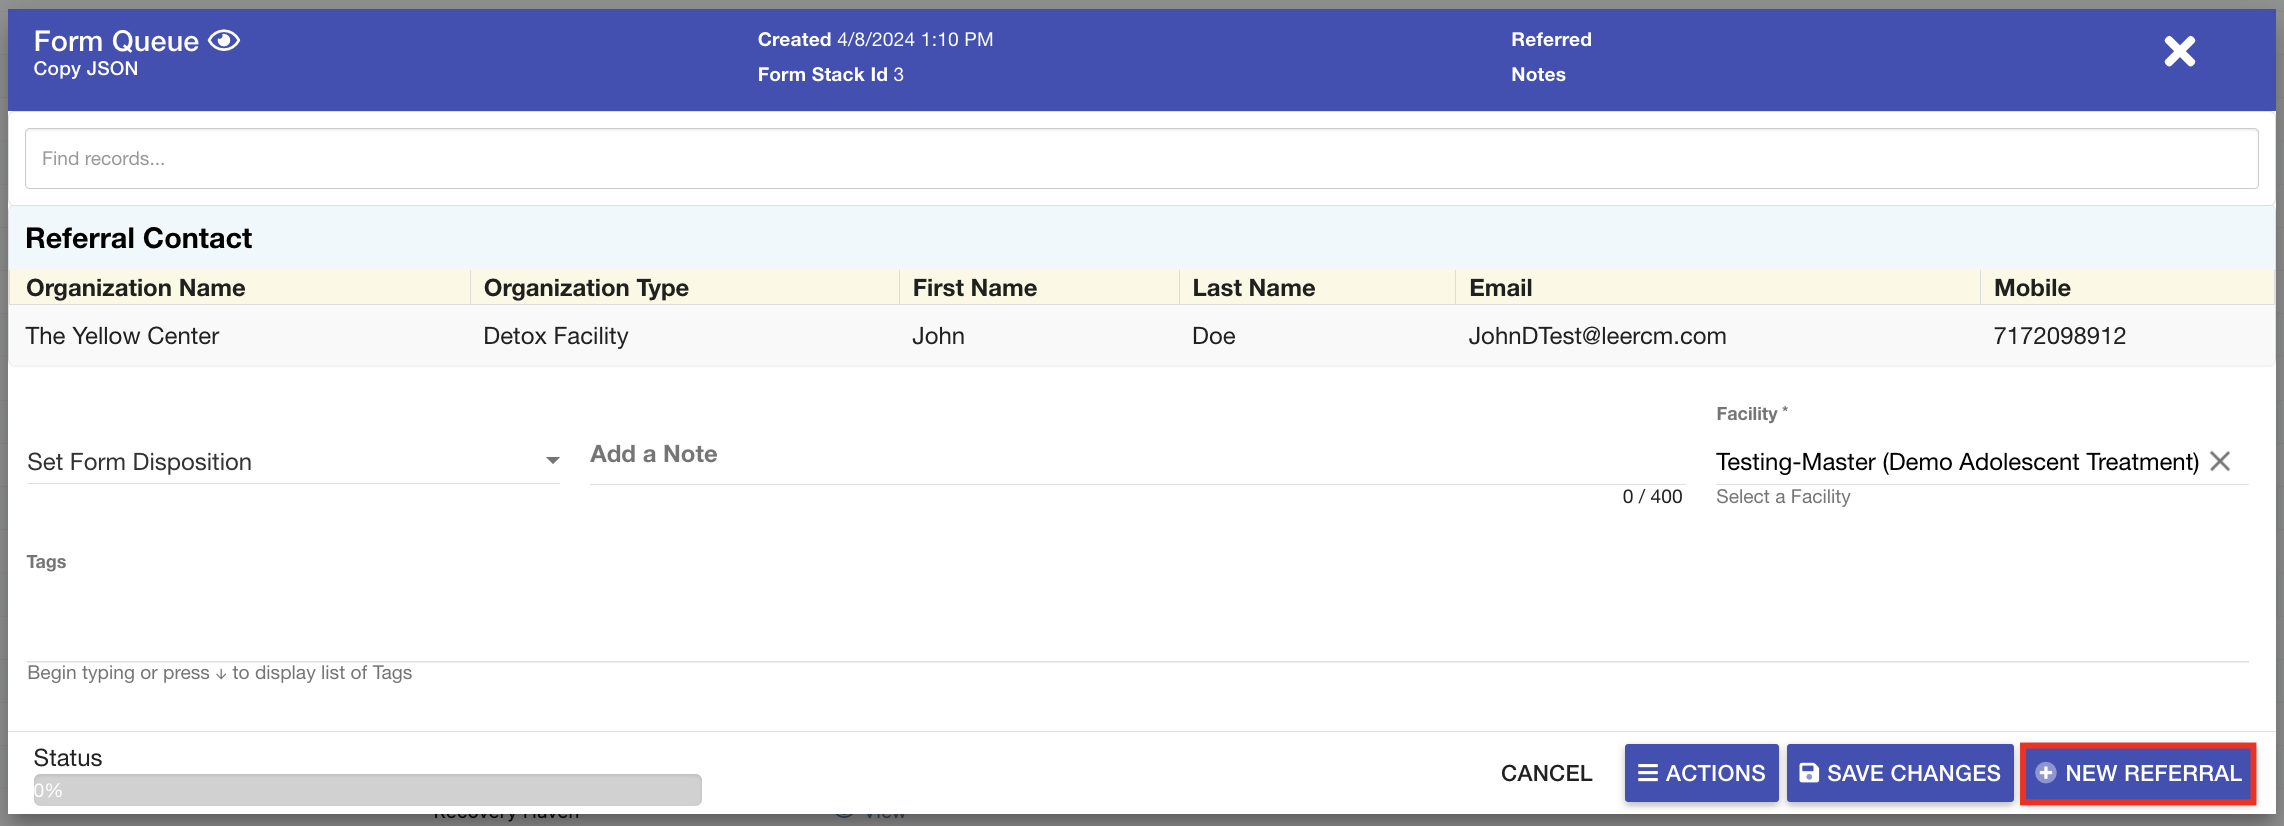Click the Status progress bar
The image size is (2284, 826).
[x=367, y=790]
